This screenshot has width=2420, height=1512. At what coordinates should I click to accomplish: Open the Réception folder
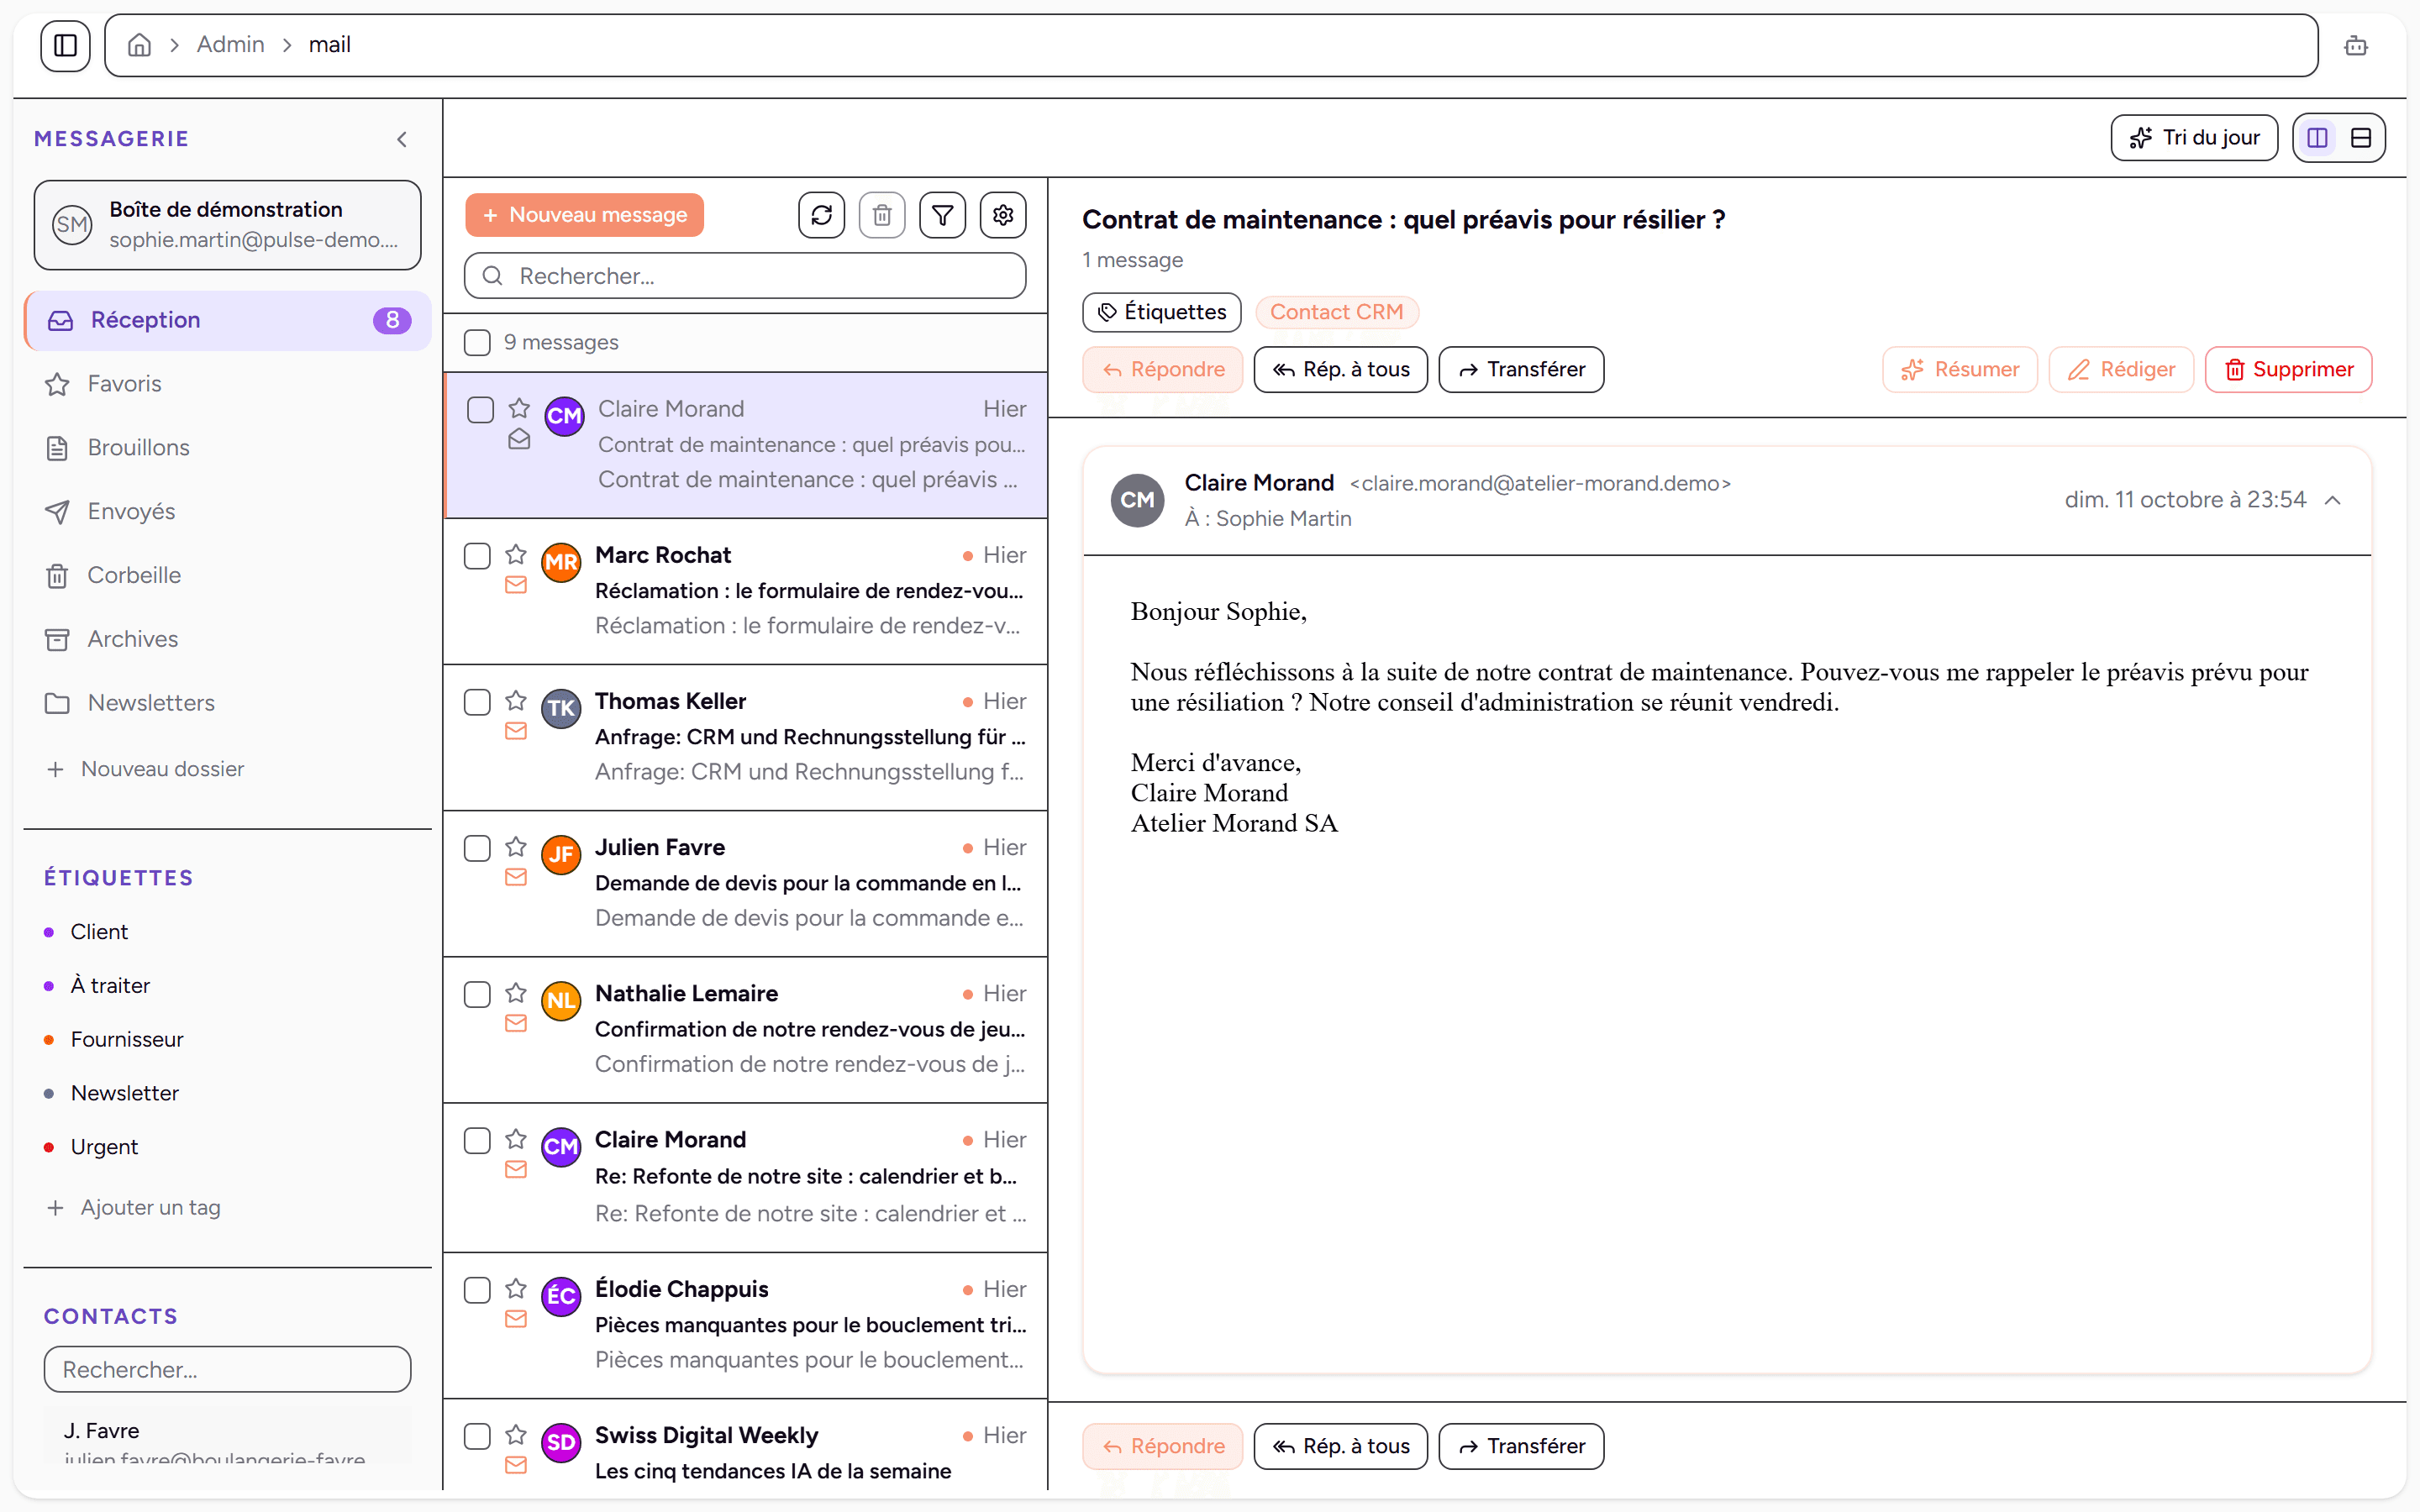pyautogui.click(x=227, y=320)
